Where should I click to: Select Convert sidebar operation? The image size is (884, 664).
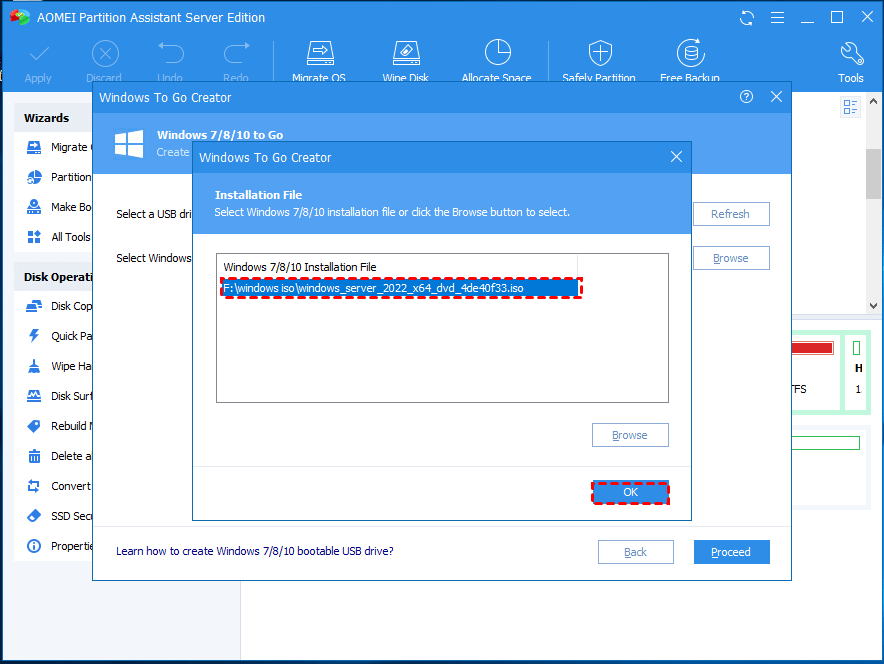click(59, 486)
